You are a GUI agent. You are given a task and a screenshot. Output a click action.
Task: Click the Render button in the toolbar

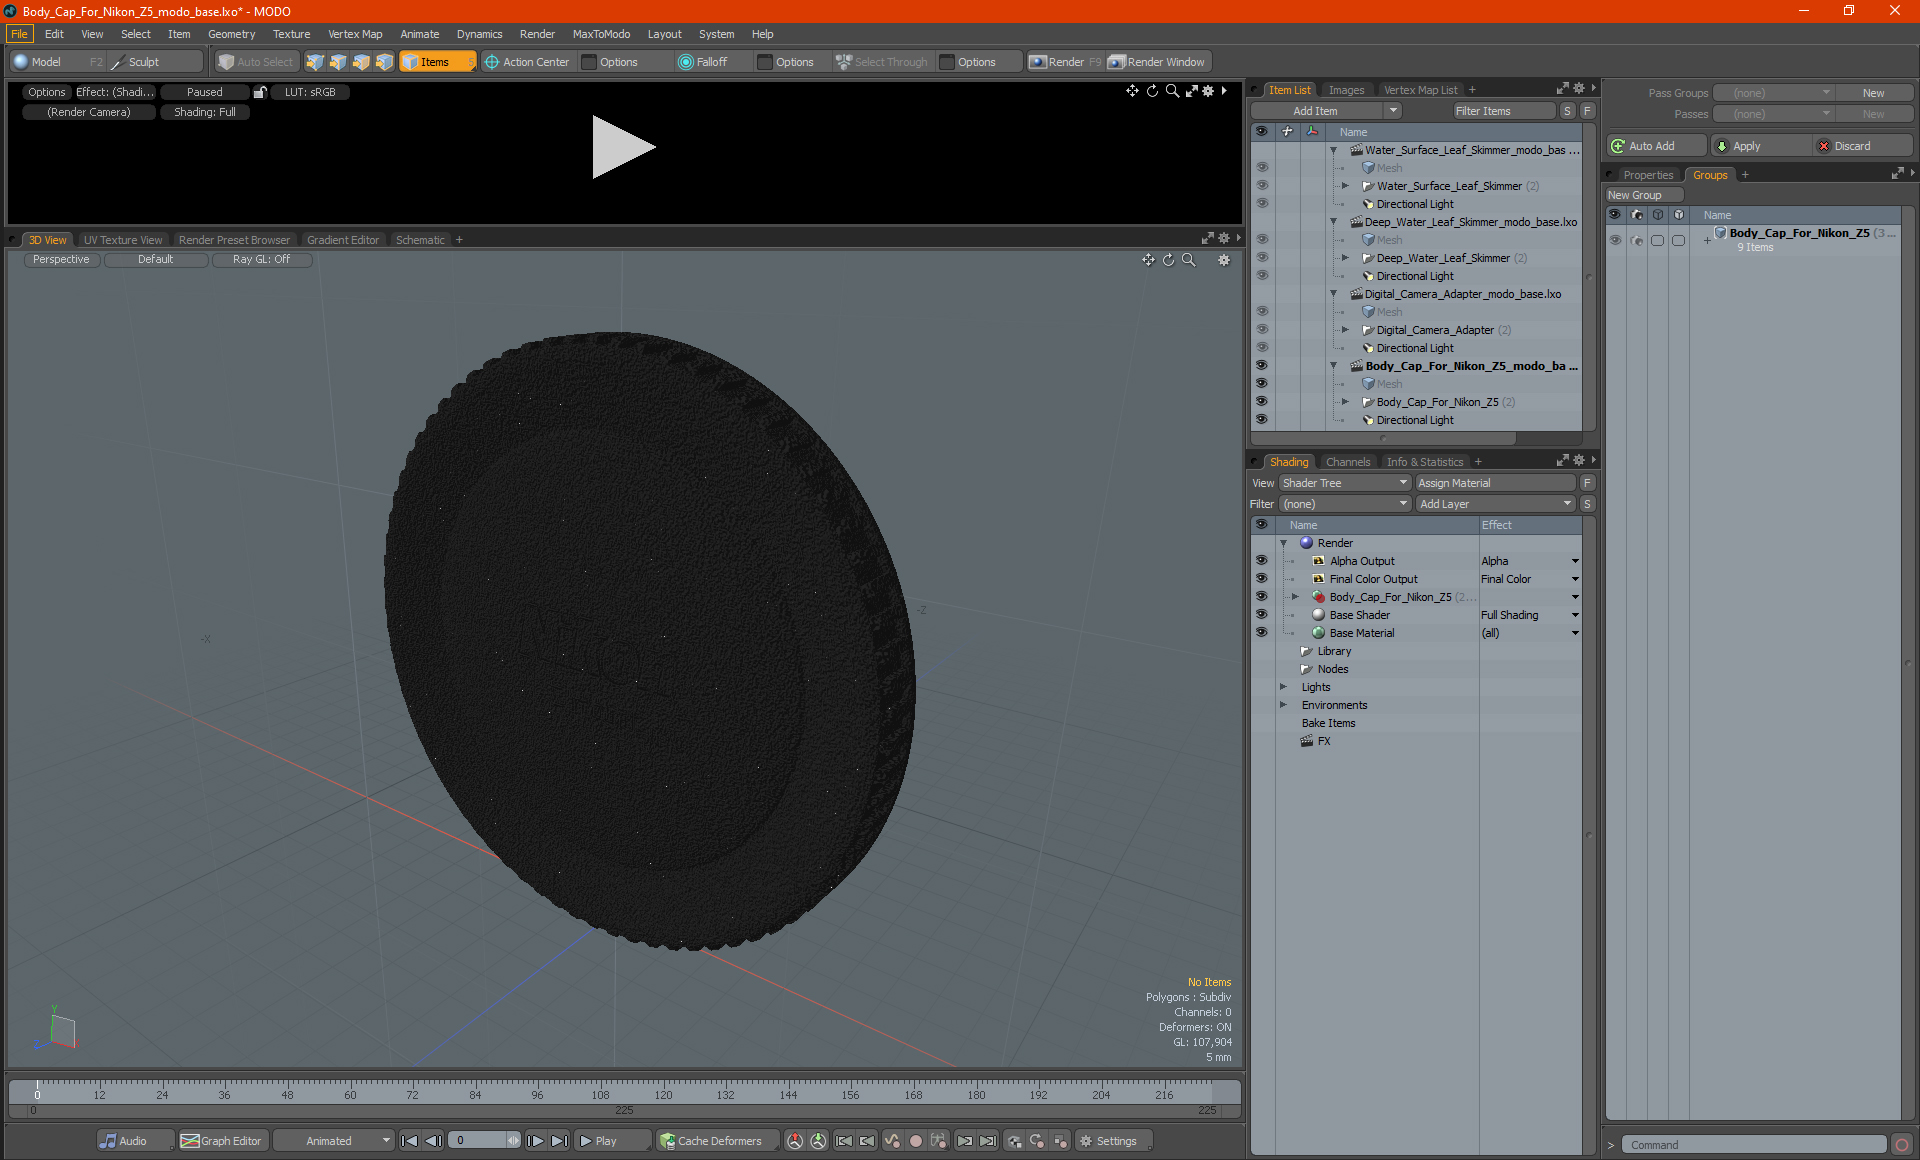coord(1065,62)
